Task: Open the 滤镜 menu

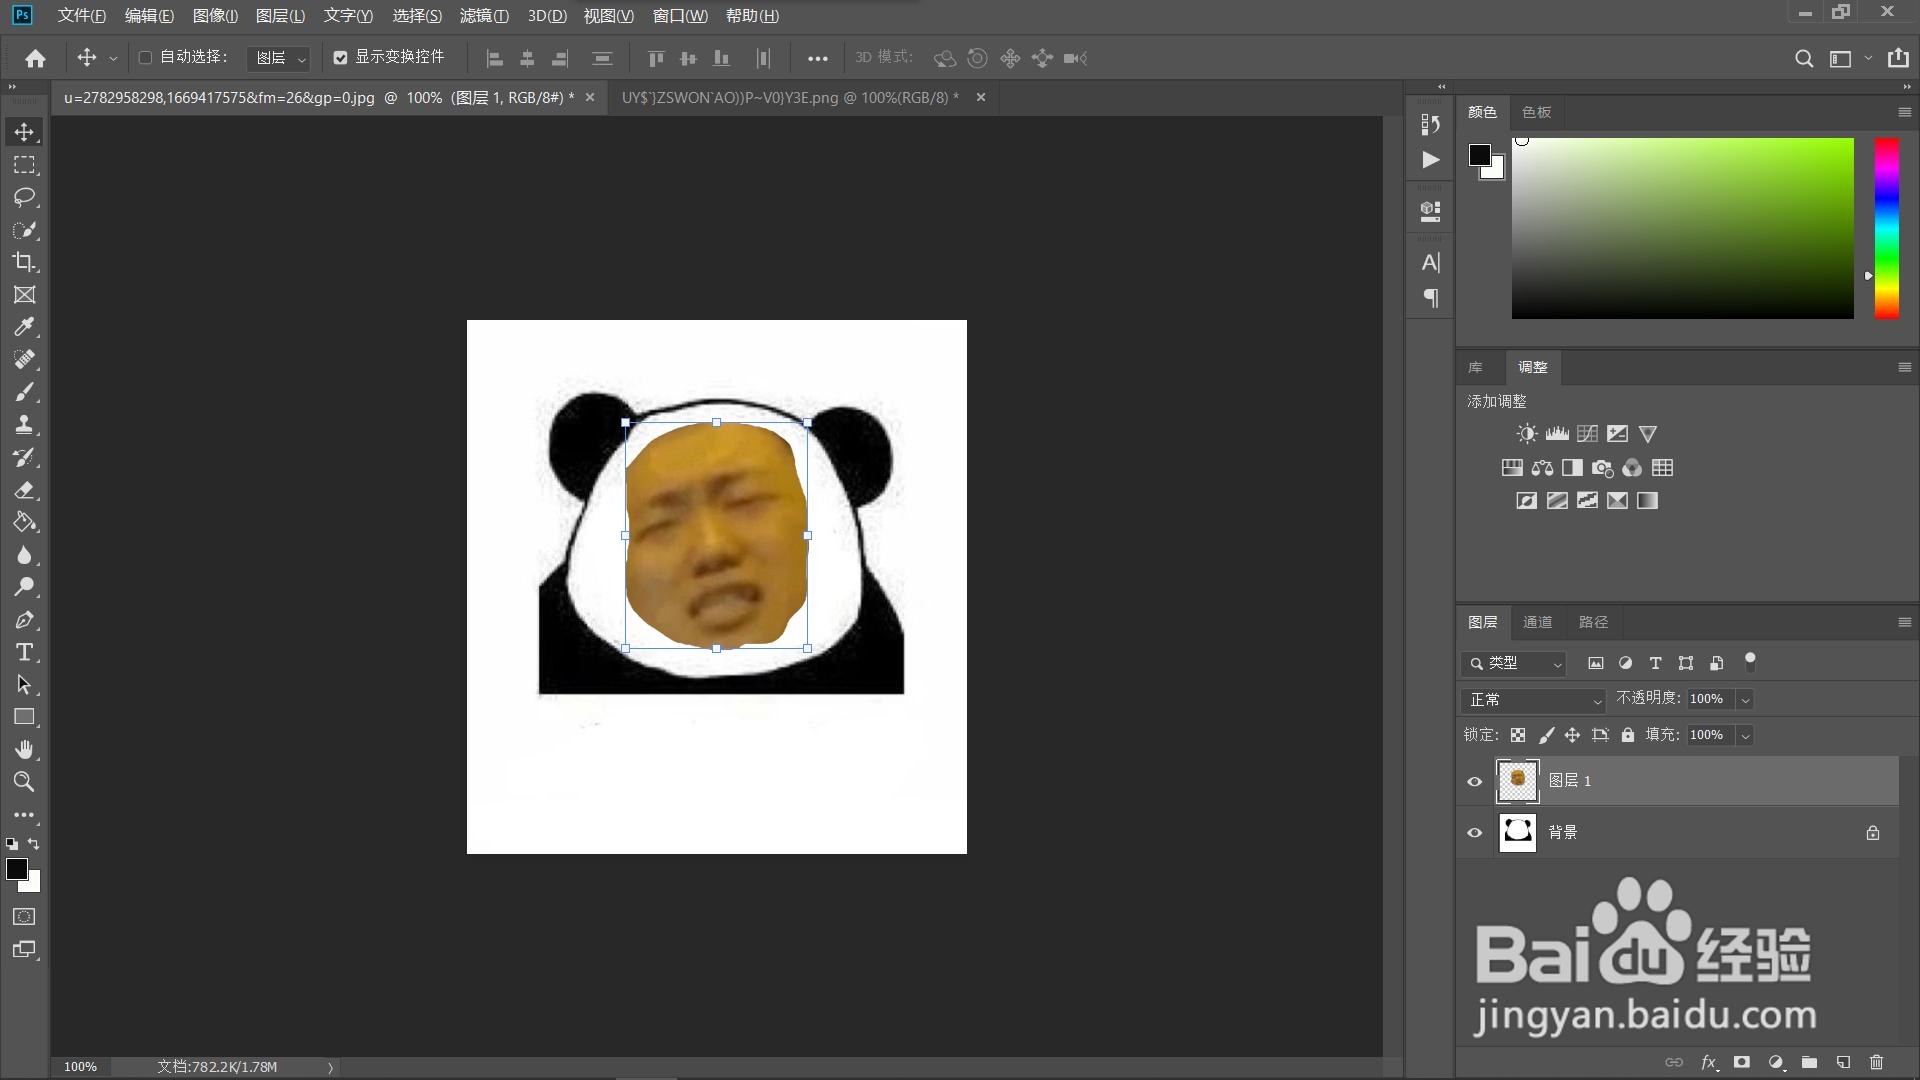Action: 484,16
